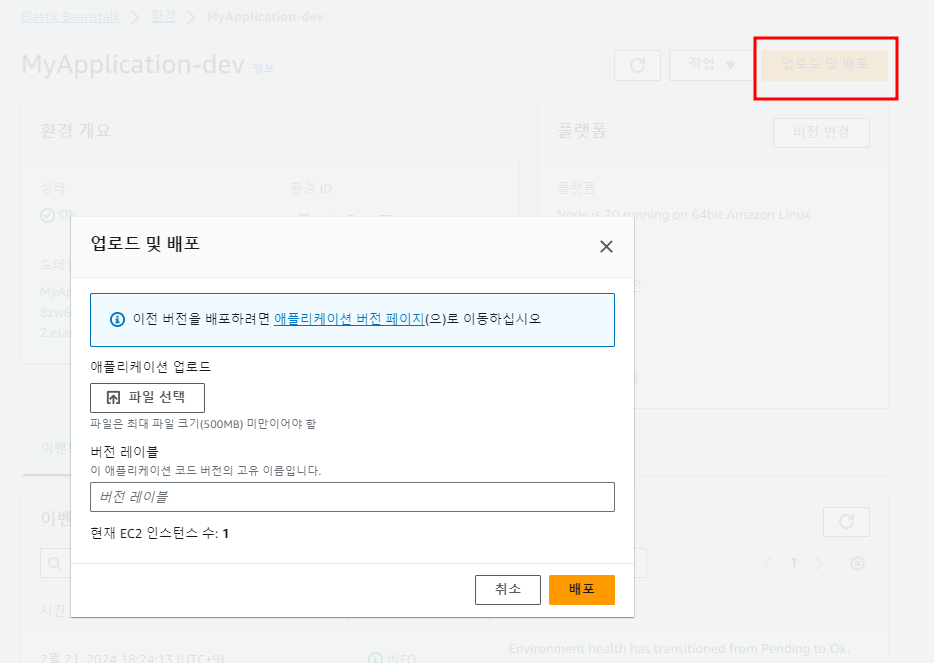Image resolution: width=934 pixels, height=663 pixels.
Task: Focus the 버전 레이블 text field
Action: [352, 497]
